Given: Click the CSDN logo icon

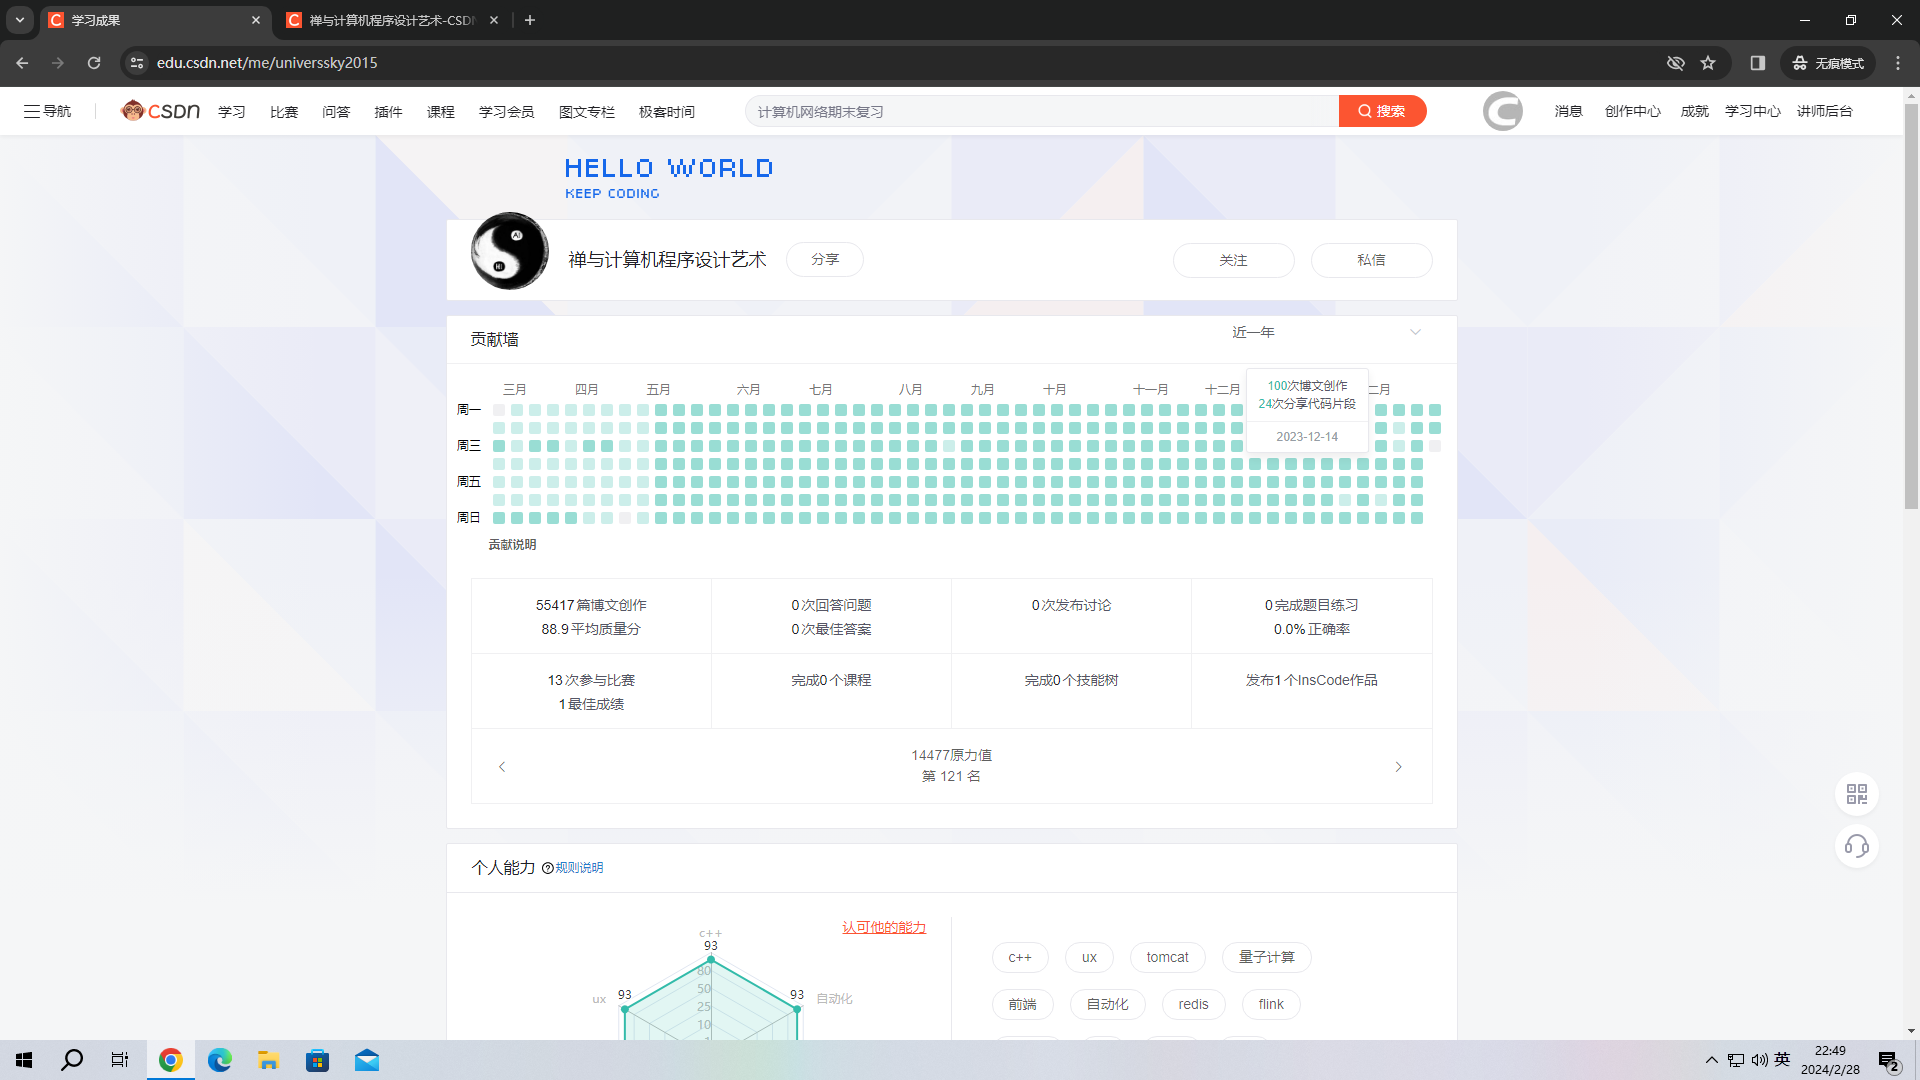Looking at the screenshot, I should [x=160, y=111].
